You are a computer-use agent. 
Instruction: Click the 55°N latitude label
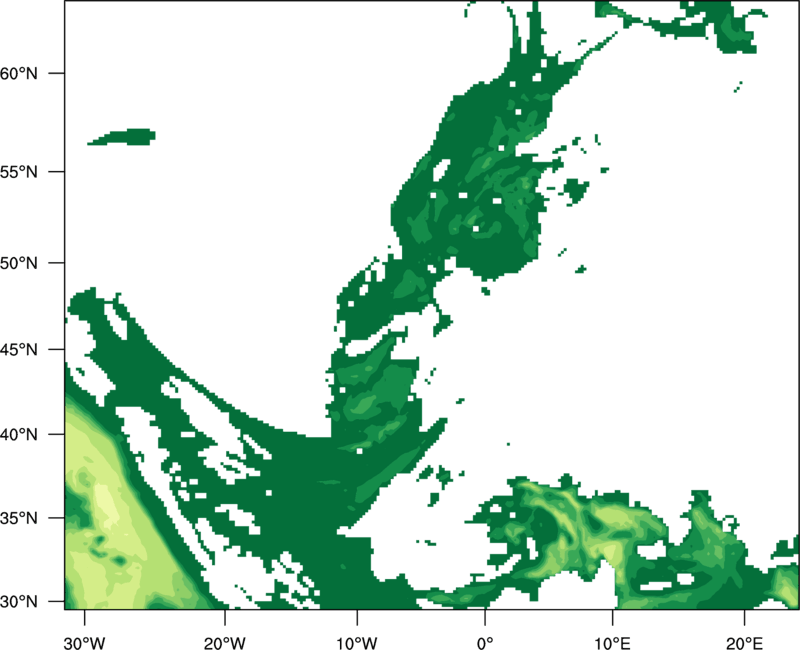point(19,172)
